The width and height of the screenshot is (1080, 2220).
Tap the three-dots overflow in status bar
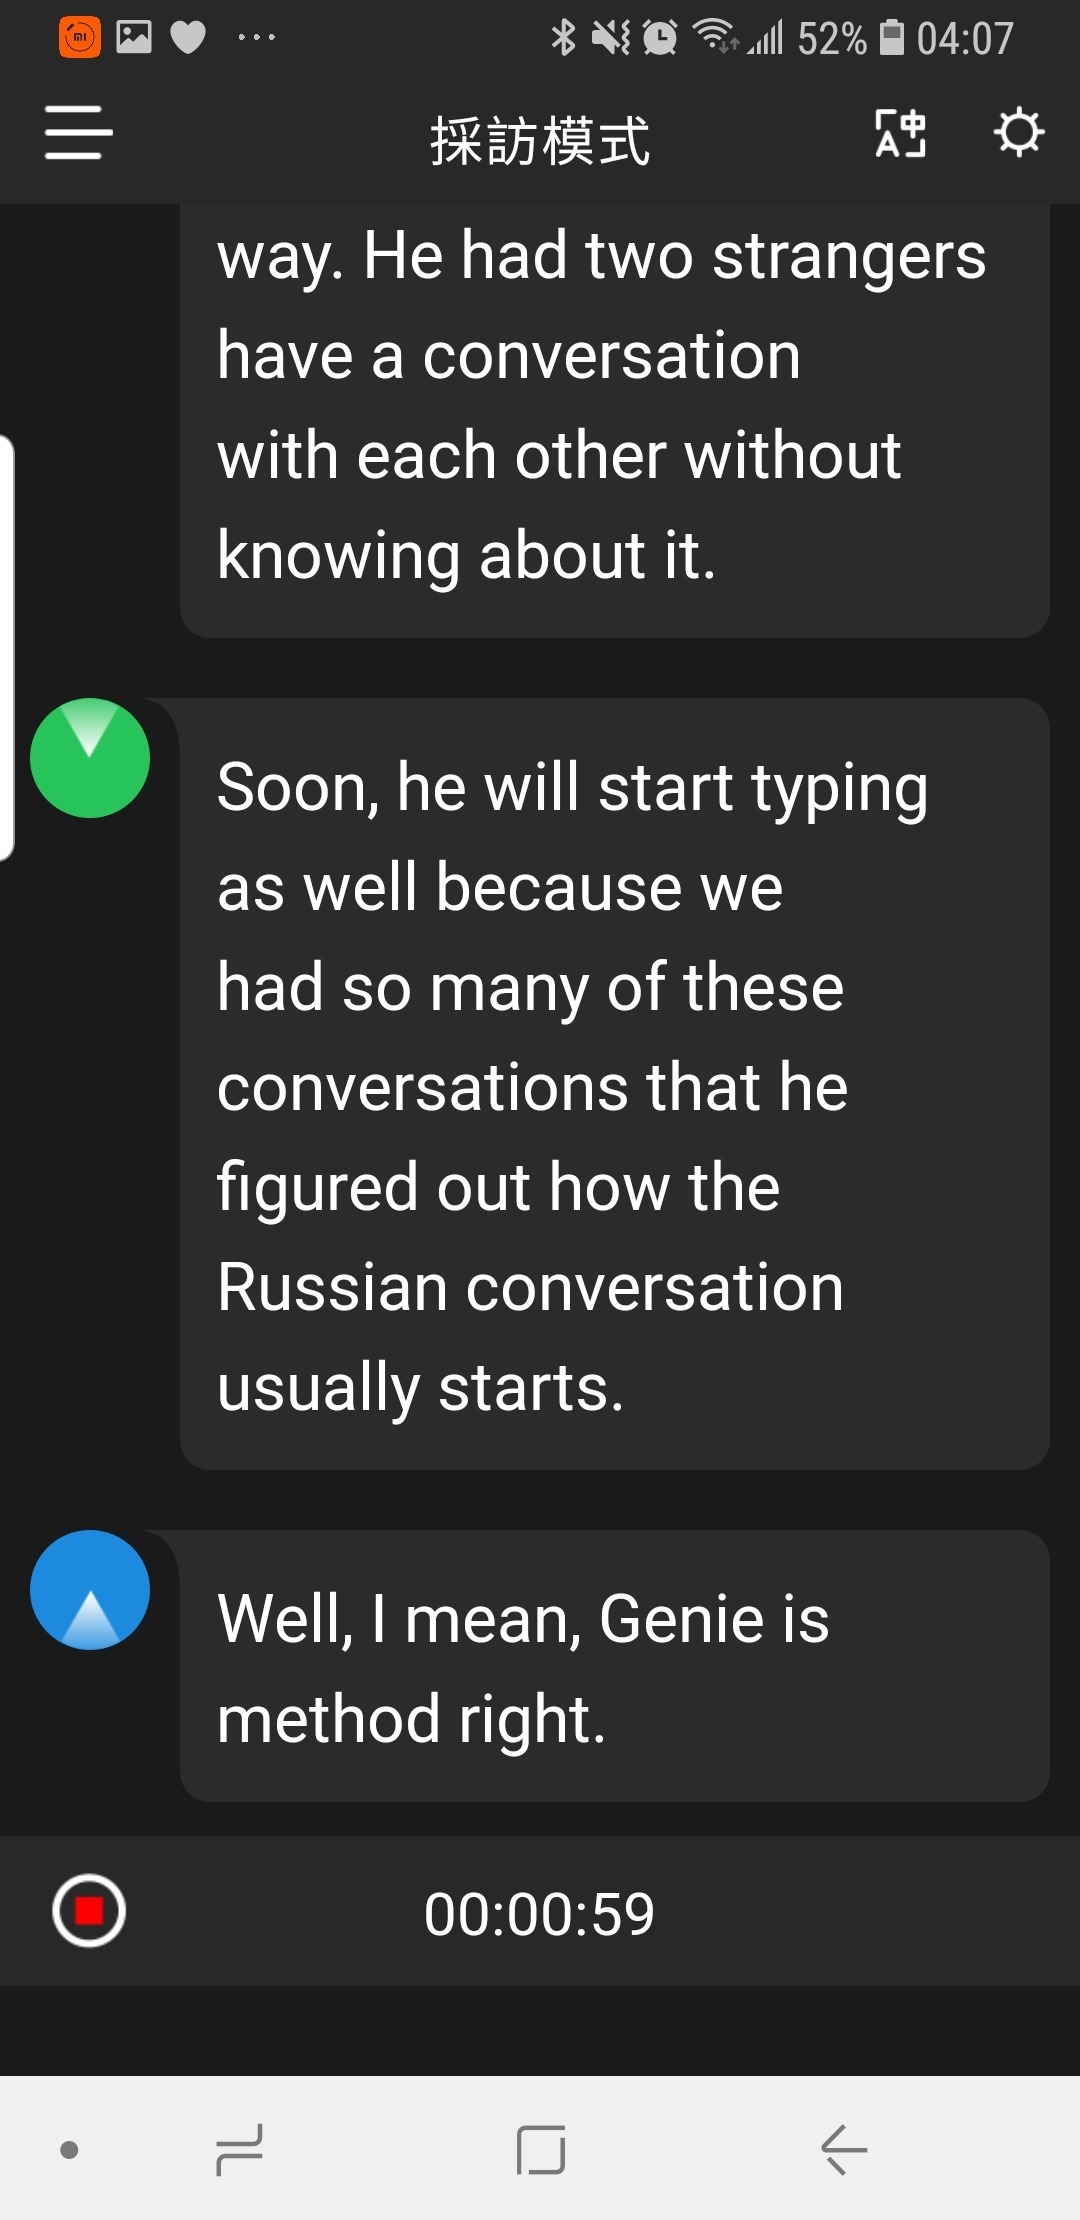coord(256,38)
